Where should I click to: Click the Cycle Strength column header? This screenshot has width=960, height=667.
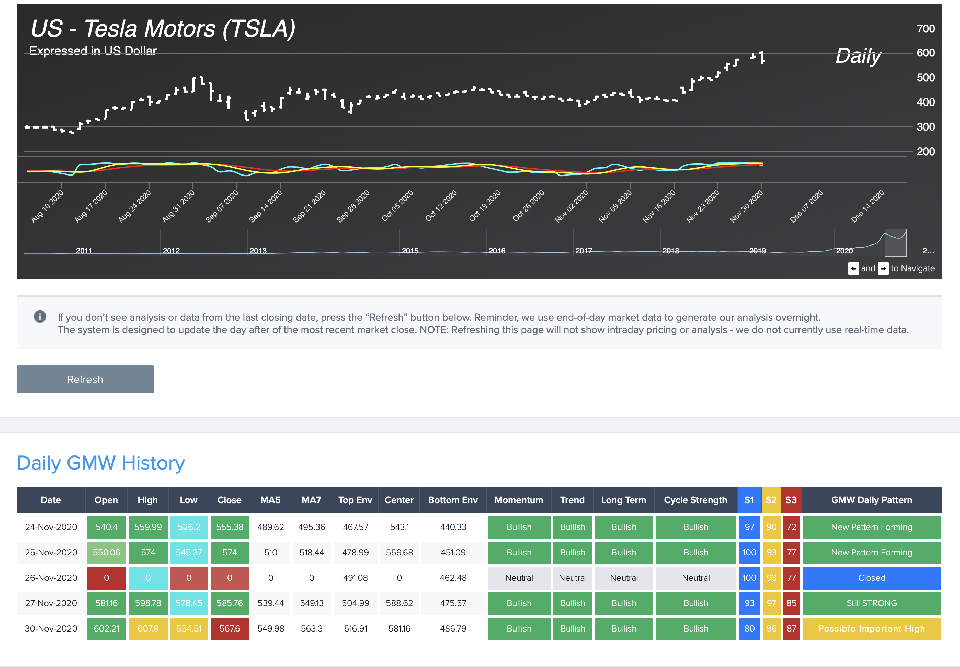coord(696,500)
